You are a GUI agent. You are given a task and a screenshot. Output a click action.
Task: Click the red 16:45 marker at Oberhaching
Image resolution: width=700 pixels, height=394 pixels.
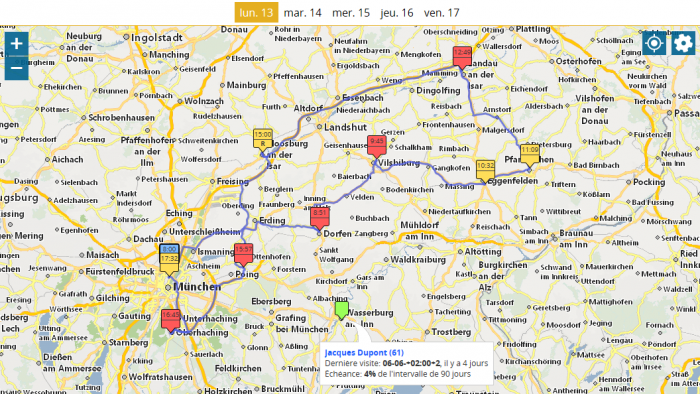[x=171, y=320]
